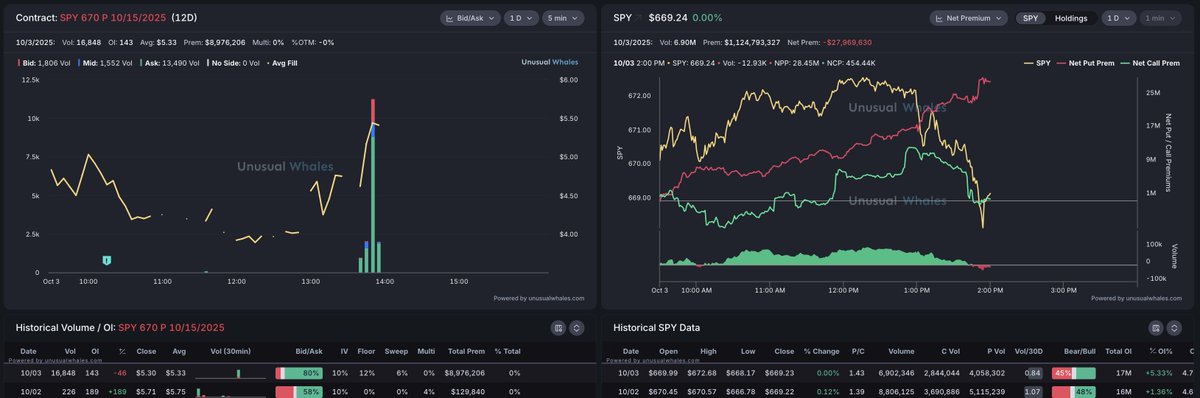Click the Historical Volume / OI contract link
The width and height of the screenshot is (1200, 398).
pyautogui.click(x=171, y=327)
